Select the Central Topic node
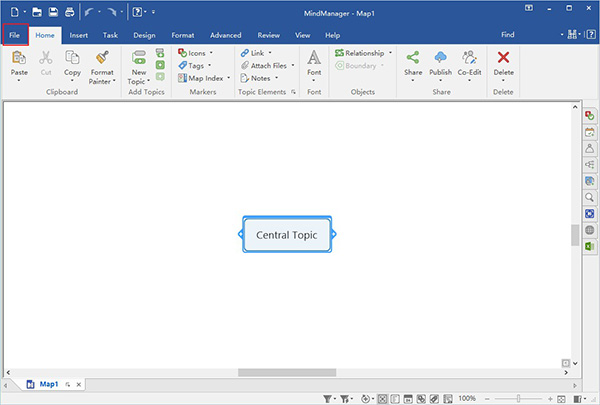Screen dimensions: 600x405 [x=287, y=235]
